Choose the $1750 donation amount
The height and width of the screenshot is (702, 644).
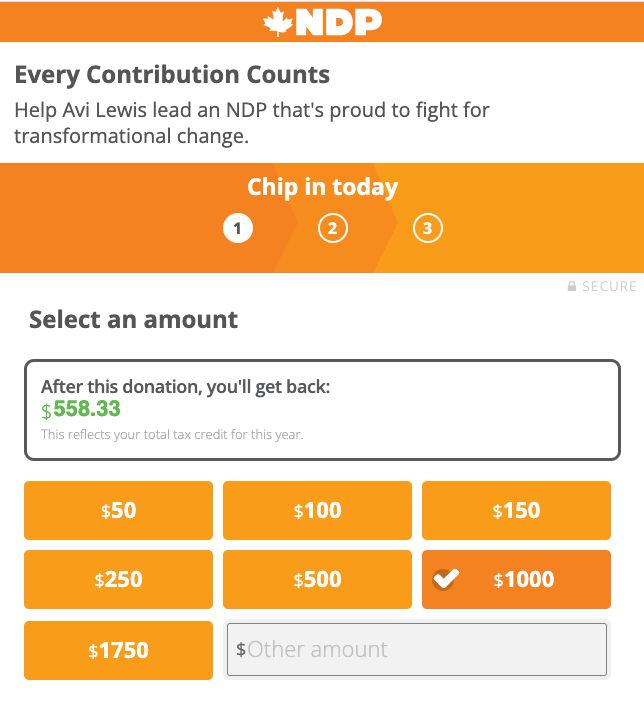click(x=118, y=650)
